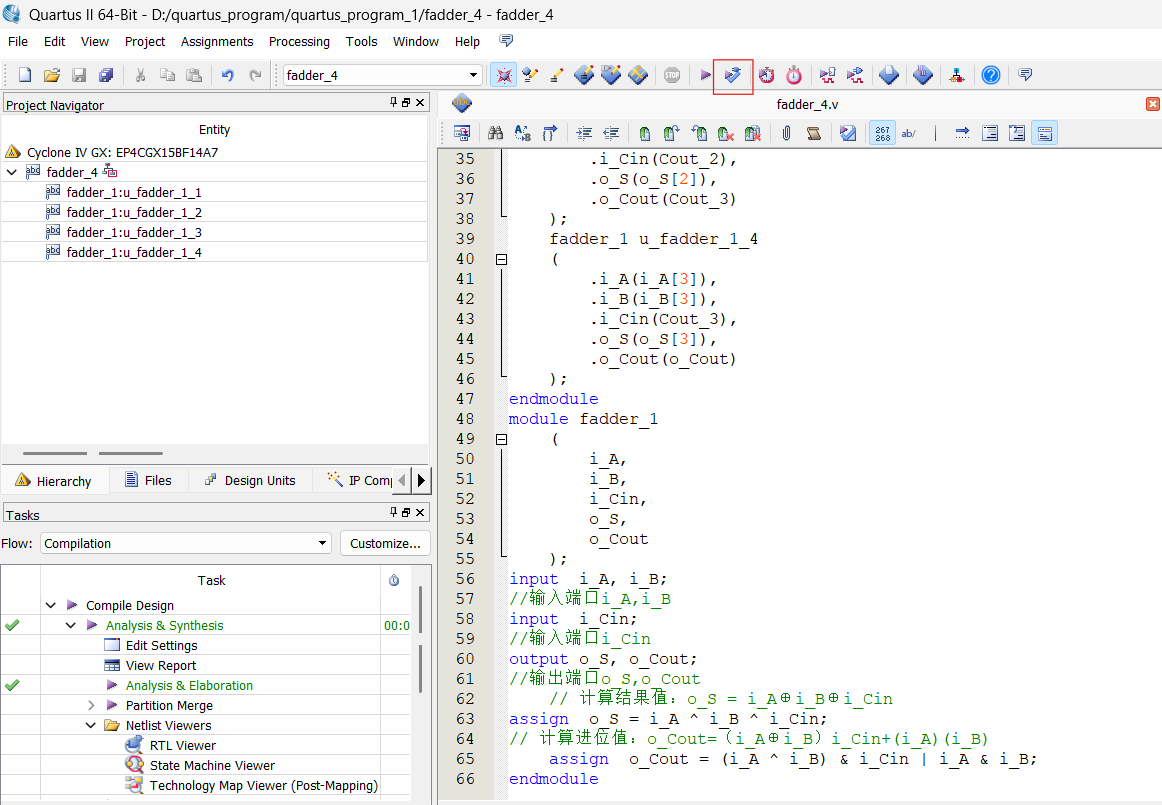The width and height of the screenshot is (1162, 805).
Task: Open Qsys system integration icon
Action: click(957, 75)
